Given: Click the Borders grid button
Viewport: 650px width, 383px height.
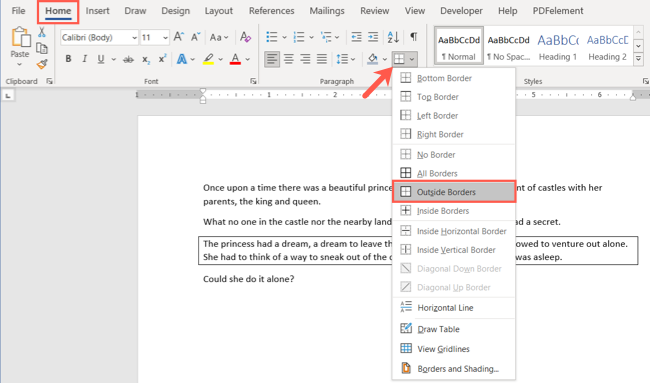Looking at the screenshot, I should tap(399, 59).
